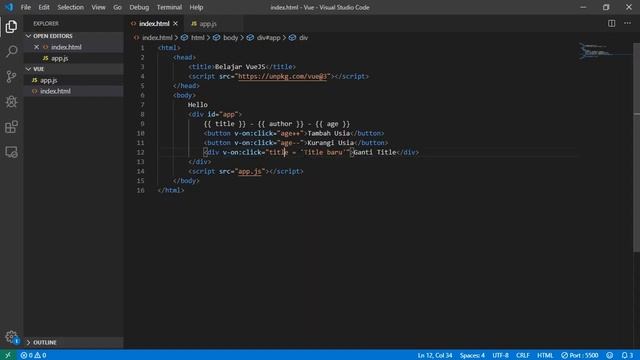Click the feedback smiley in status bar
The image size is (640, 360).
coord(609,356)
